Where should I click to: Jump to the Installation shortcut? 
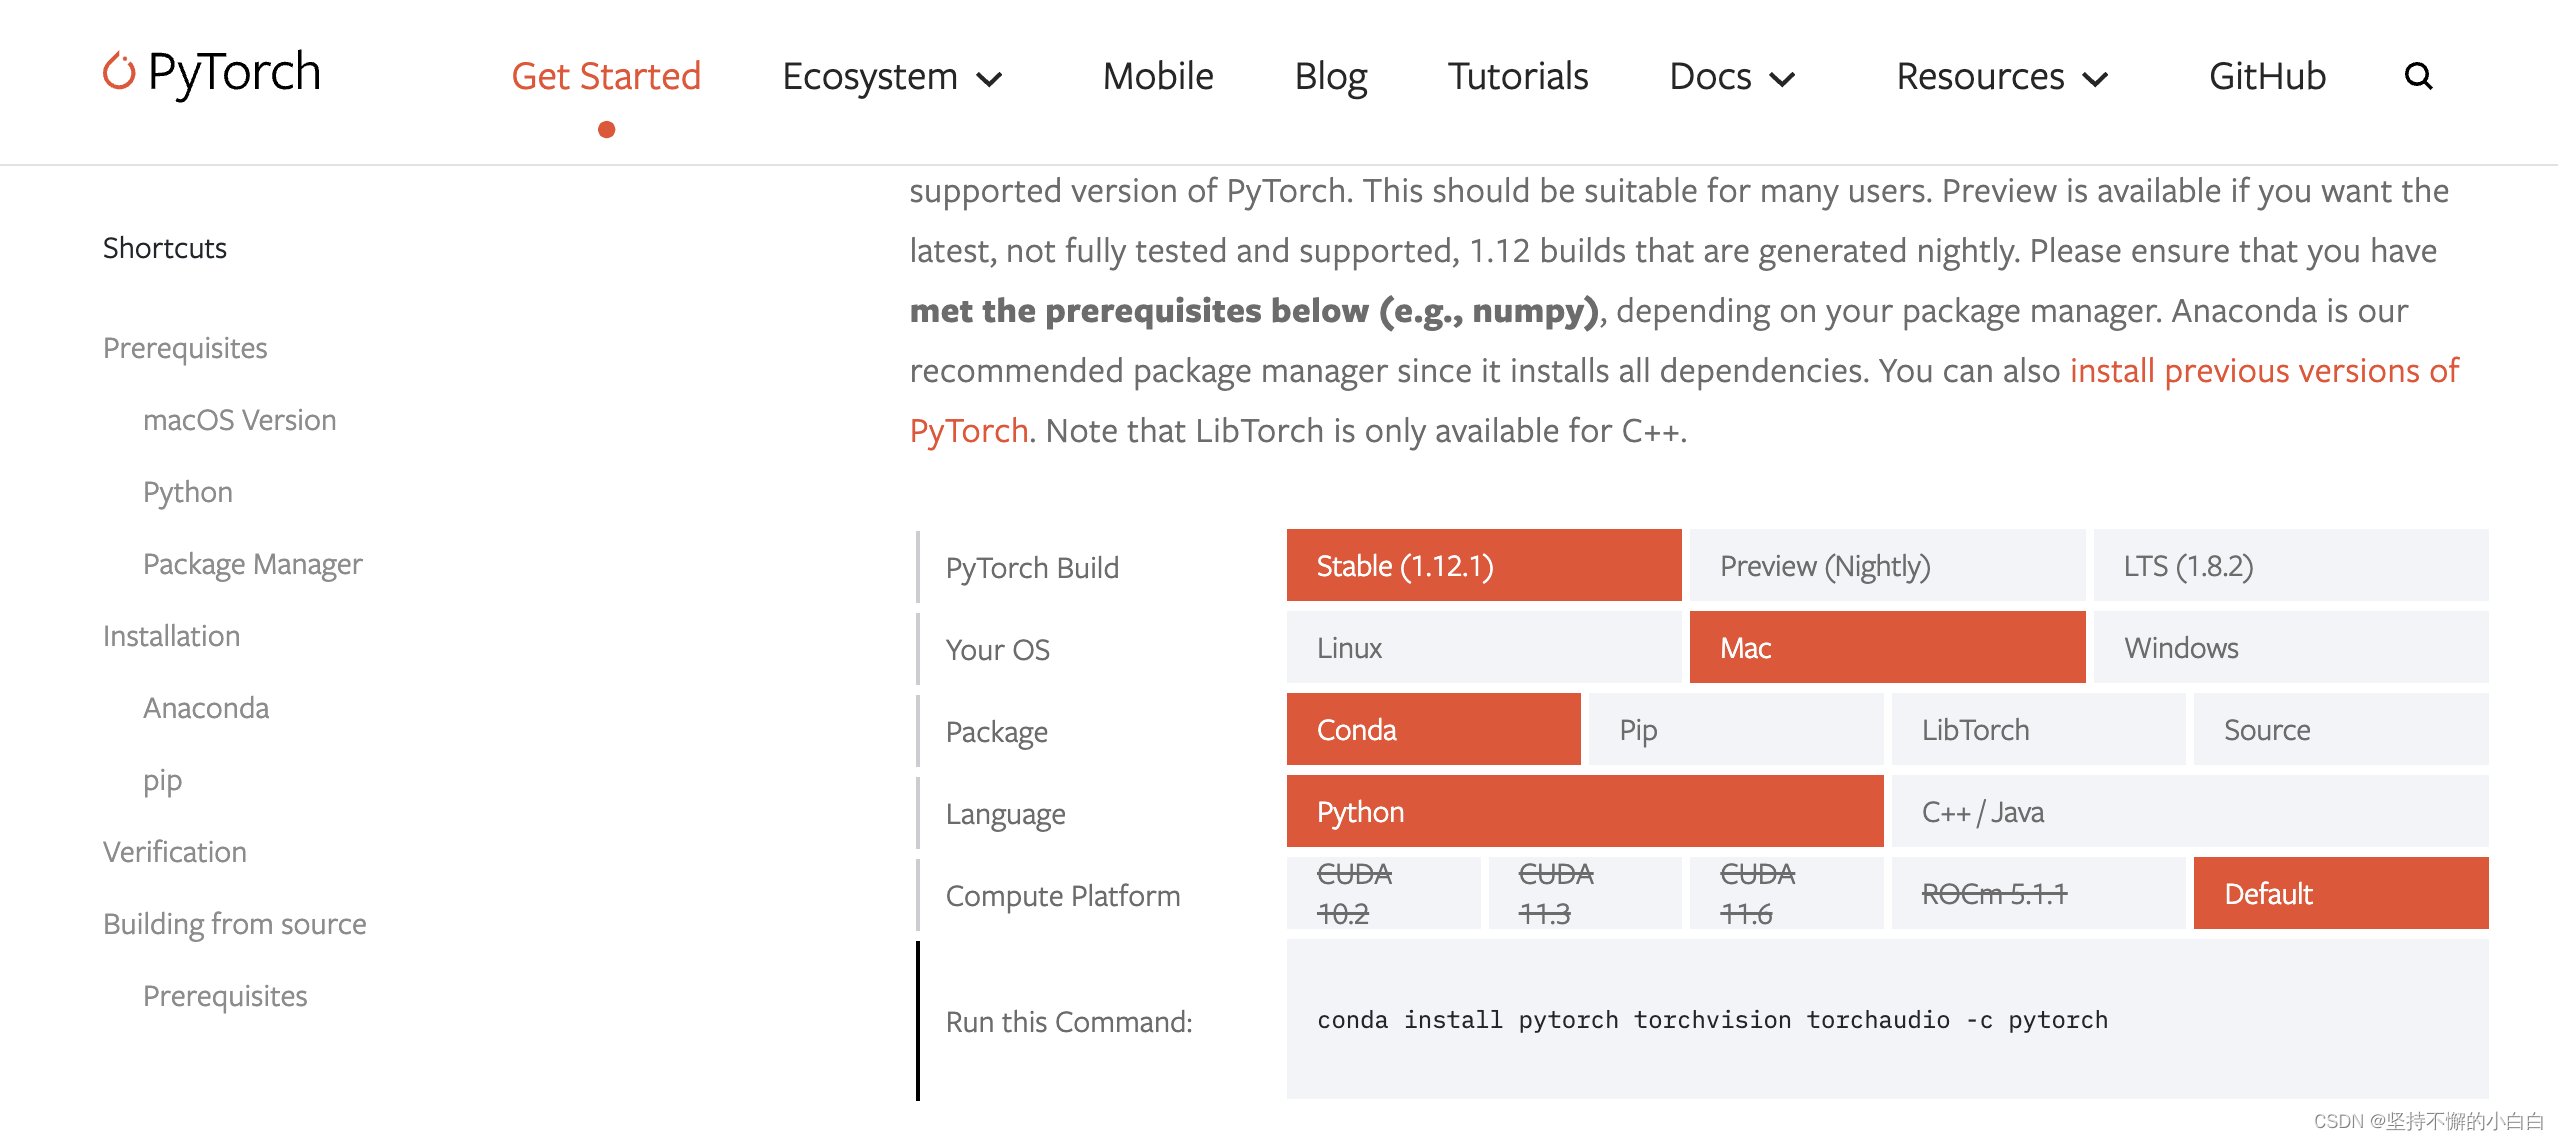pos(171,636)
